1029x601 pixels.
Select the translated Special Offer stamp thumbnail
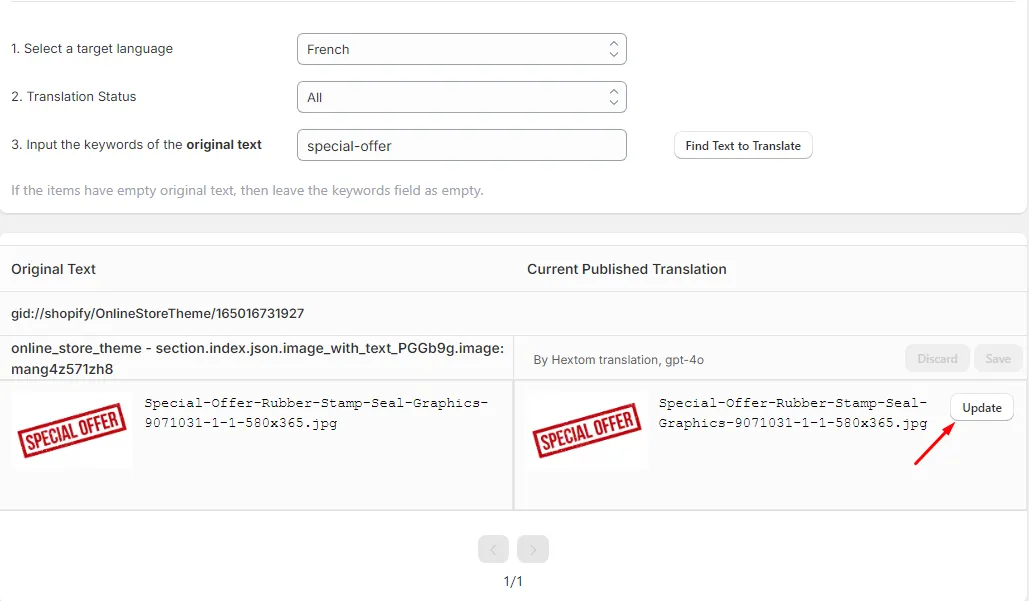coord(587,430)
